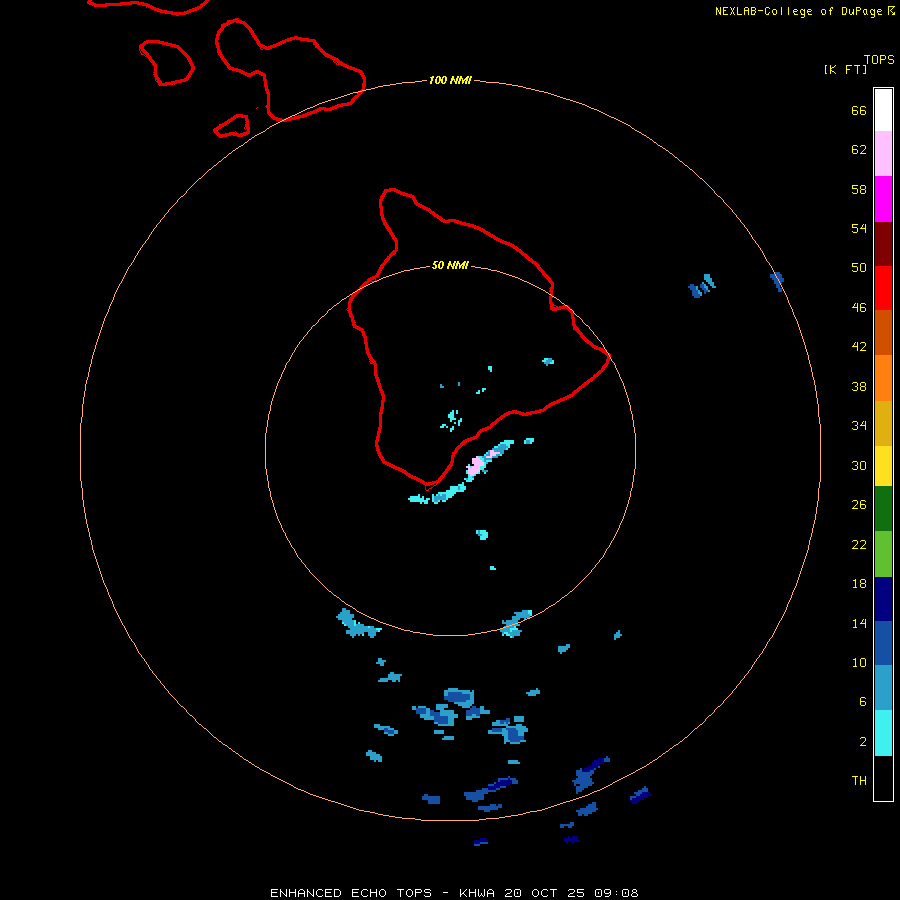Click the legend value 46

pos(859,307)
